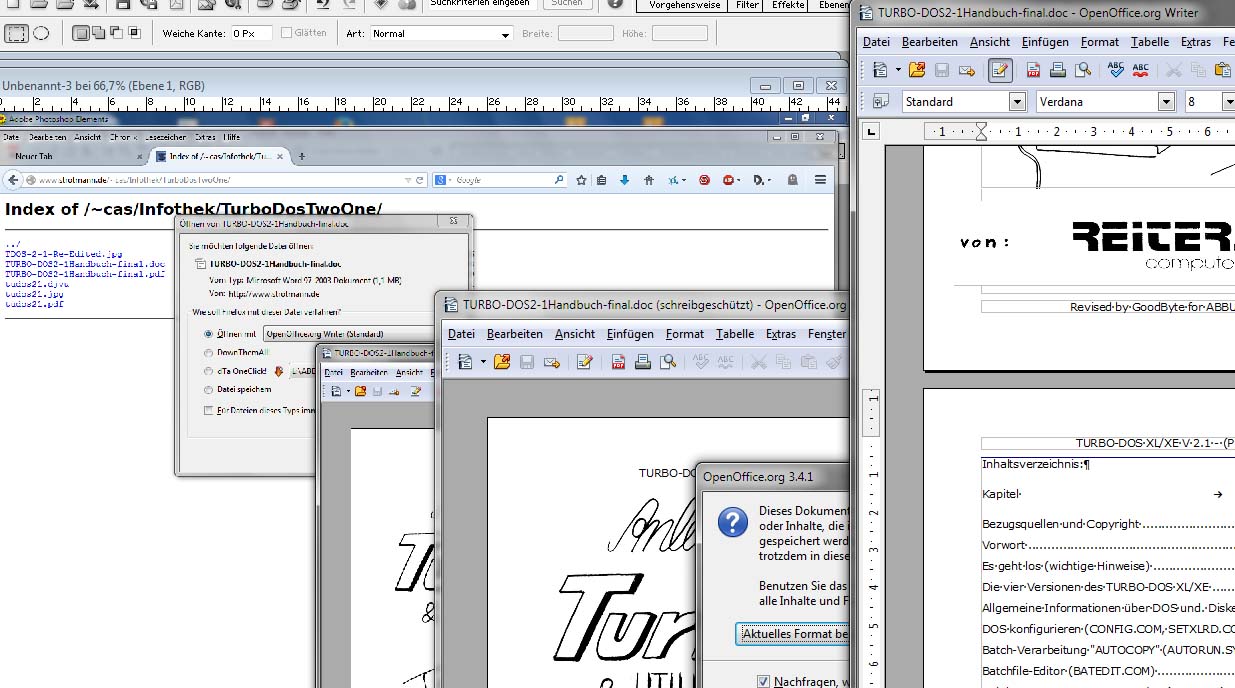Open Format menu in the read-only Writer window
This screenshot has width=1235, height=688.
(x=685, y=334)
